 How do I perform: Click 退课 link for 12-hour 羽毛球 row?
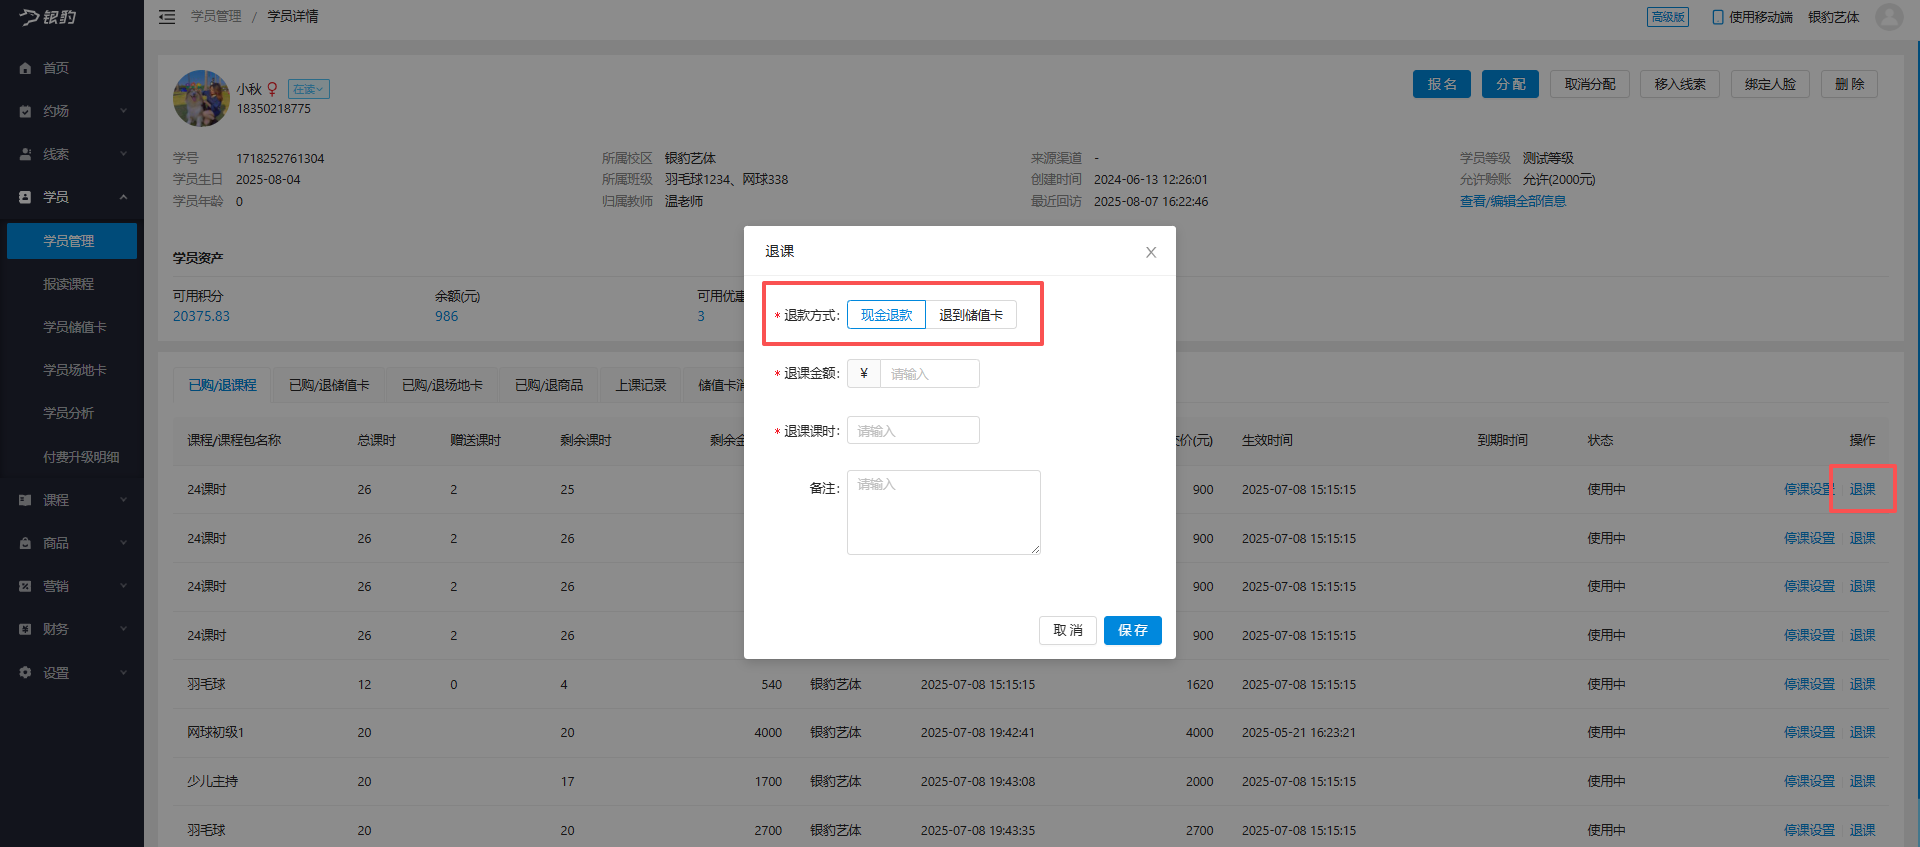(1862, 685)
